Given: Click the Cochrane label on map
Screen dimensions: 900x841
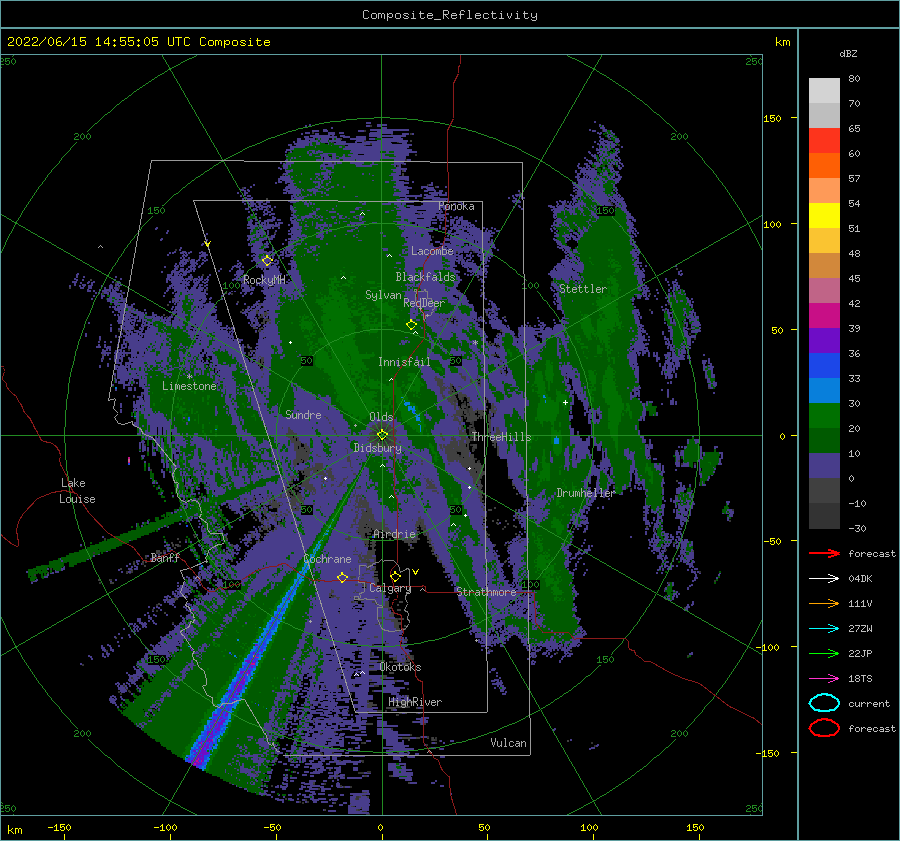Looking at the screenshot, I should 327,559.
